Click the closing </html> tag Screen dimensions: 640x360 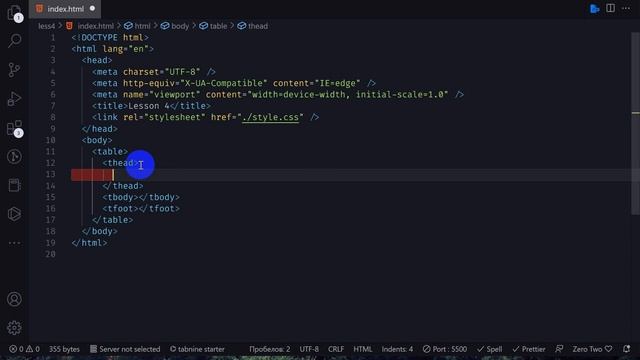(x=89, y=243)
